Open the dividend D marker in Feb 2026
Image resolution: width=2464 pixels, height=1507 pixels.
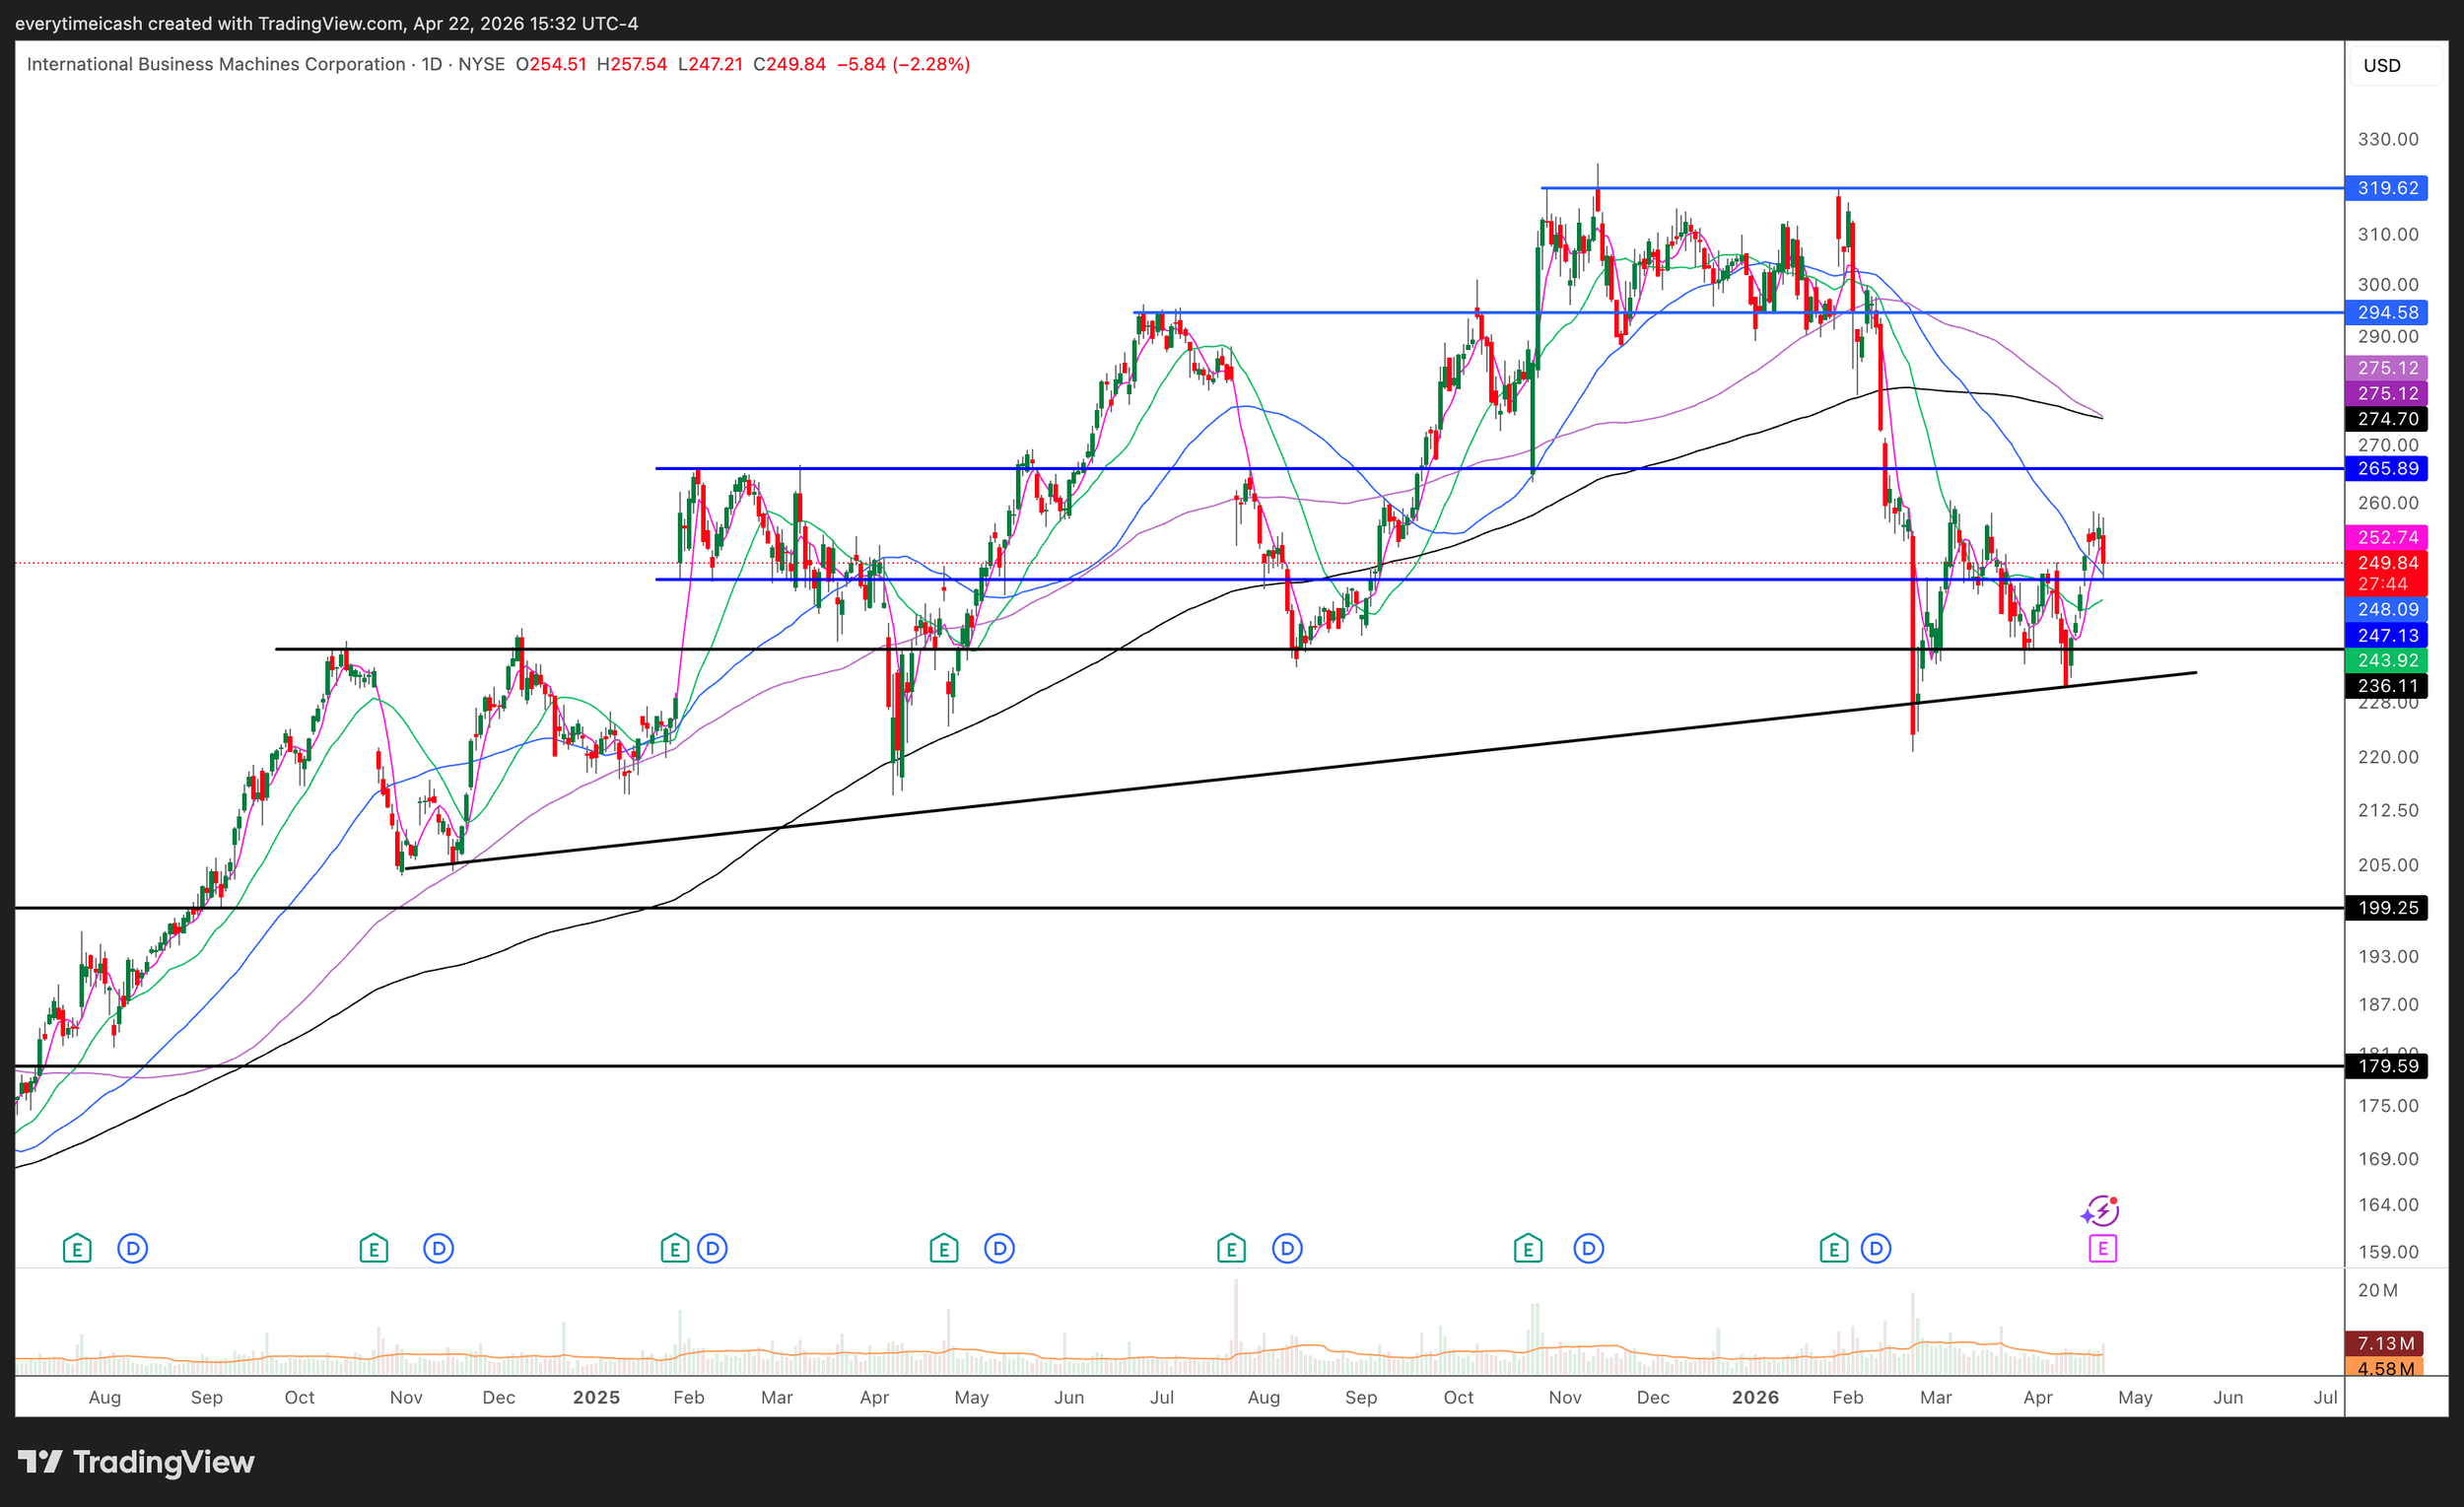pyautogui.click(x=1876, y=1248)
